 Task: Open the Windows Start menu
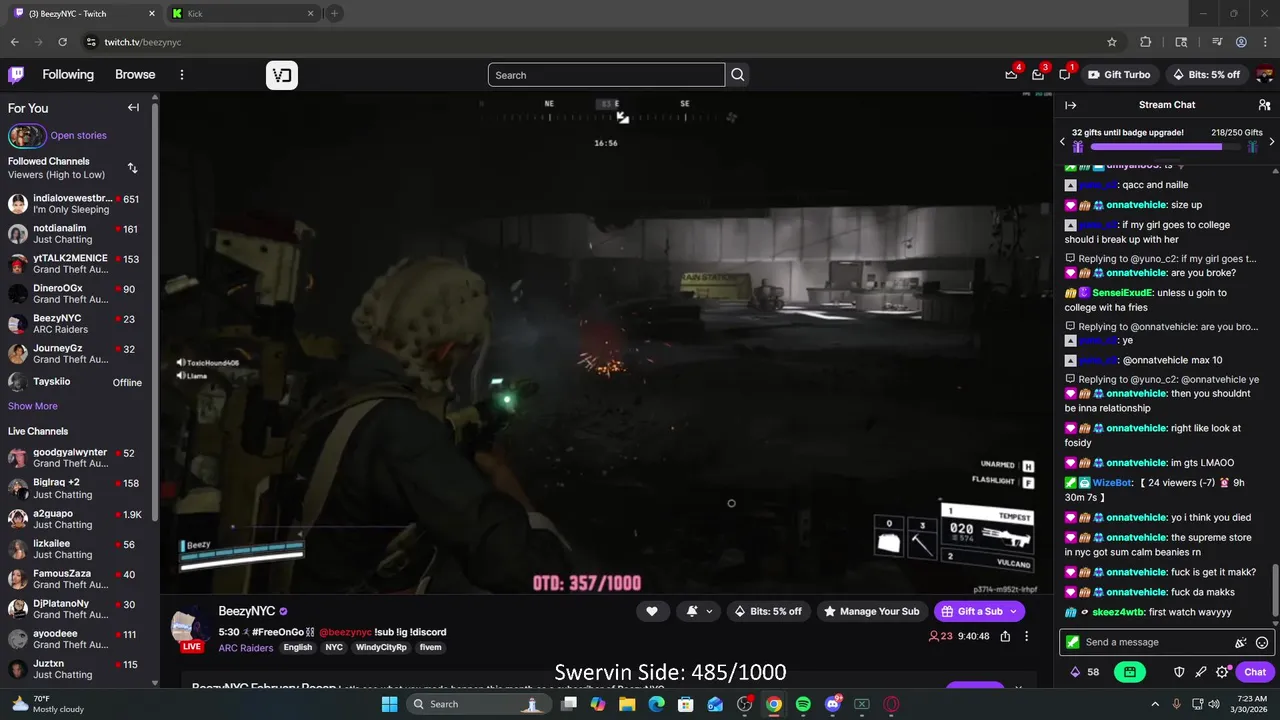(x=390, y=704)
